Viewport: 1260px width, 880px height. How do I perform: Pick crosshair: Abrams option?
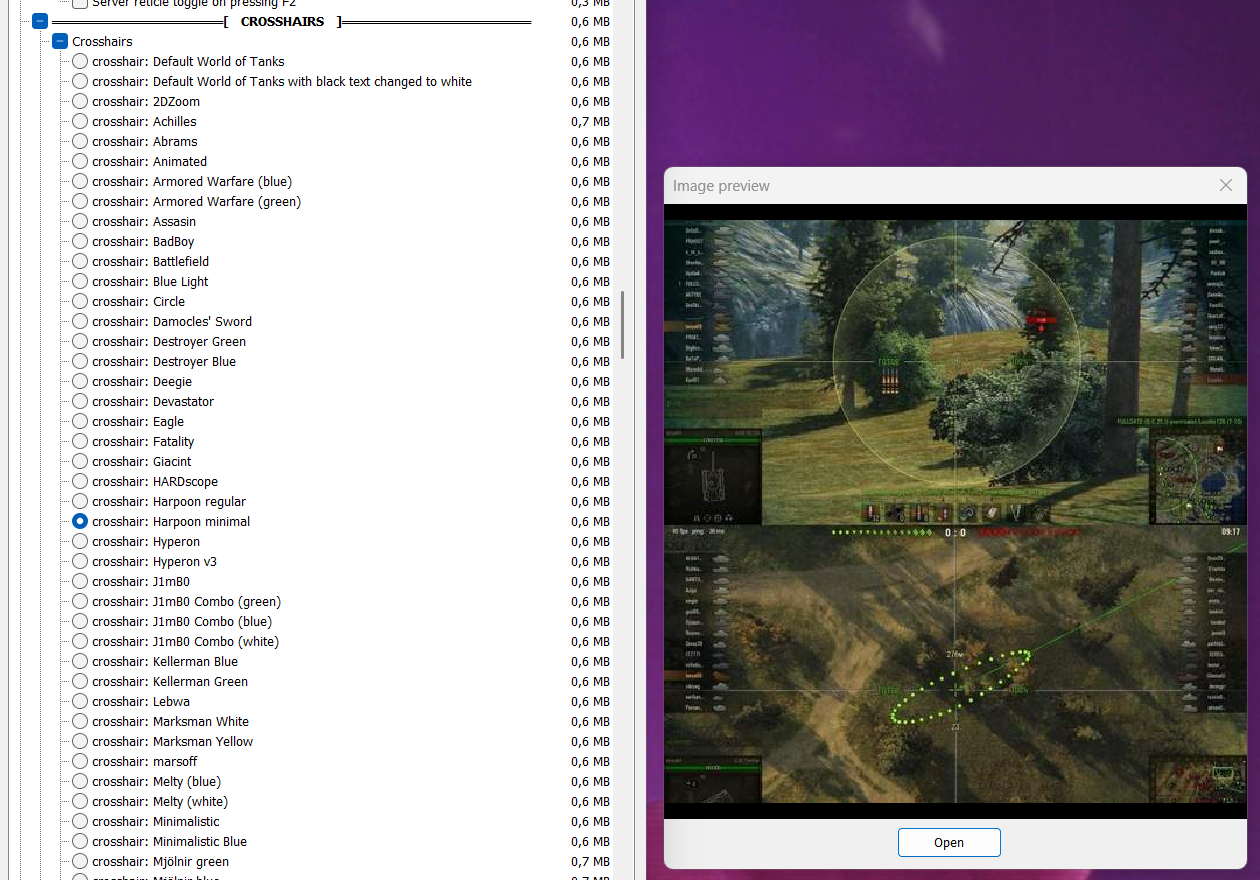click(x=80, y=141)
